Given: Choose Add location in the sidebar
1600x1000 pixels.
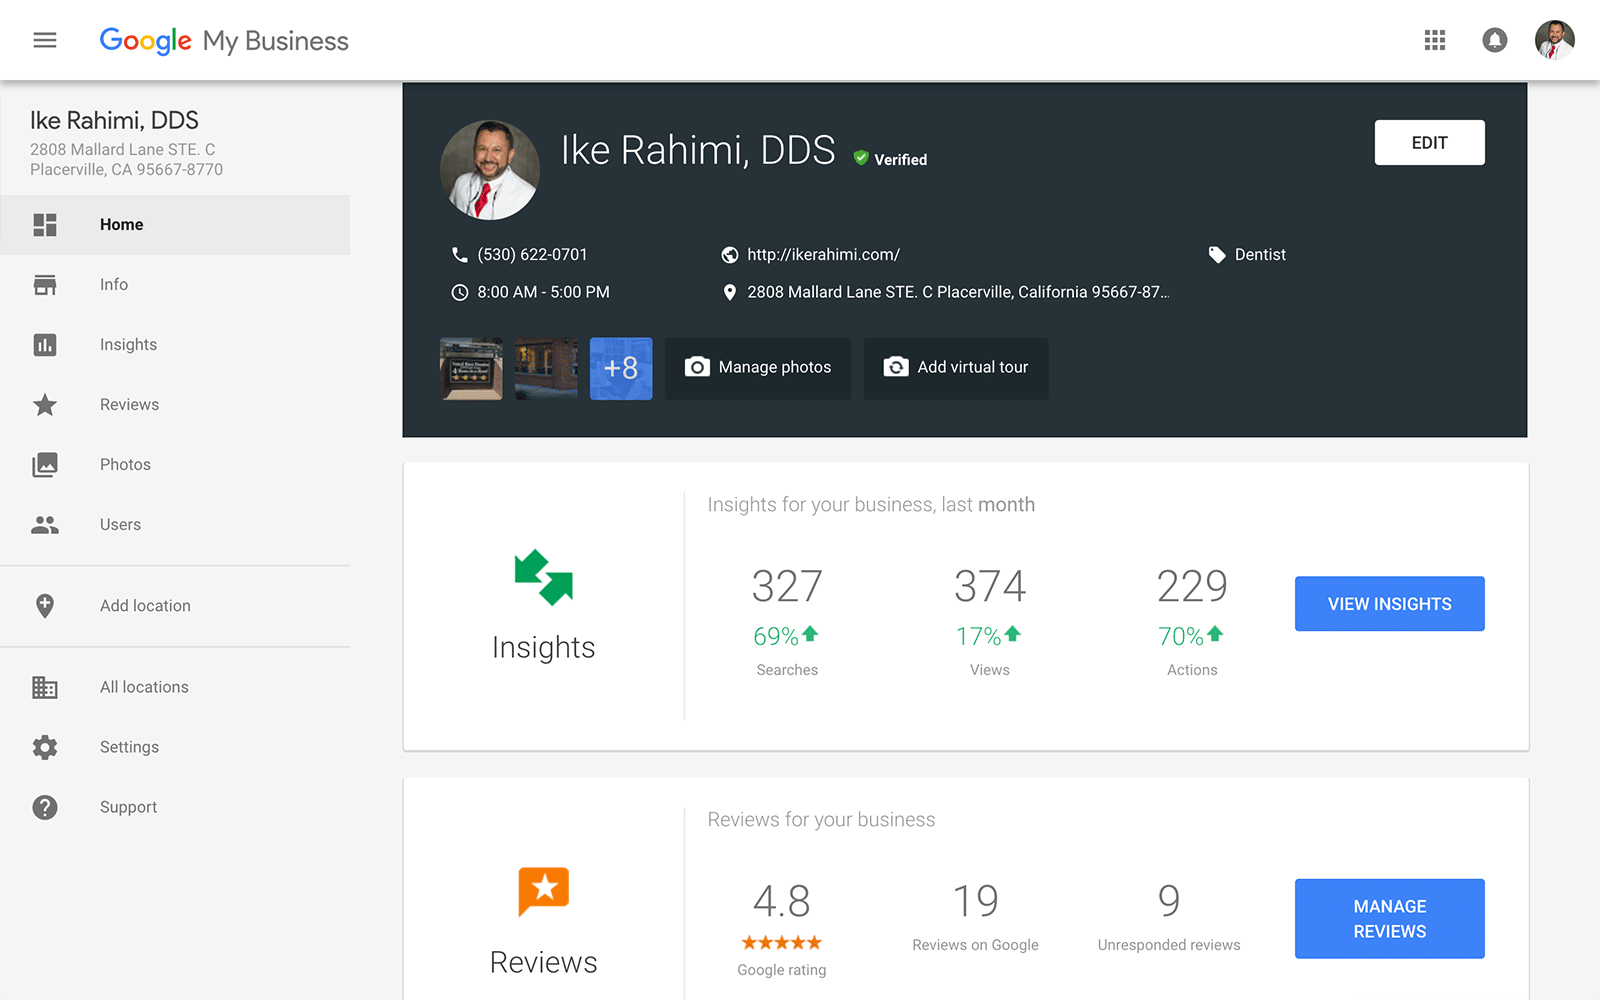Looking at the screenshot, I should click(x=175, y=606).
